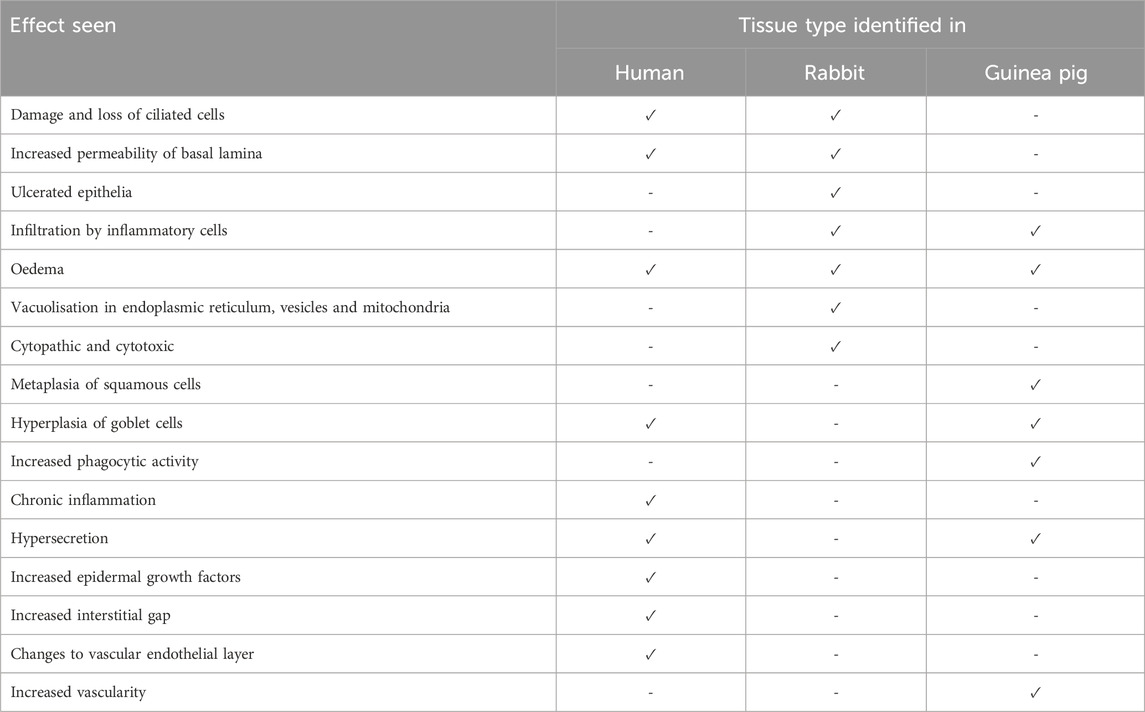Click Guinea pig checkmark in Hypersecretion row
Screen dimensions: 1145x712
pyautogui.click(x=1035, y=539)
